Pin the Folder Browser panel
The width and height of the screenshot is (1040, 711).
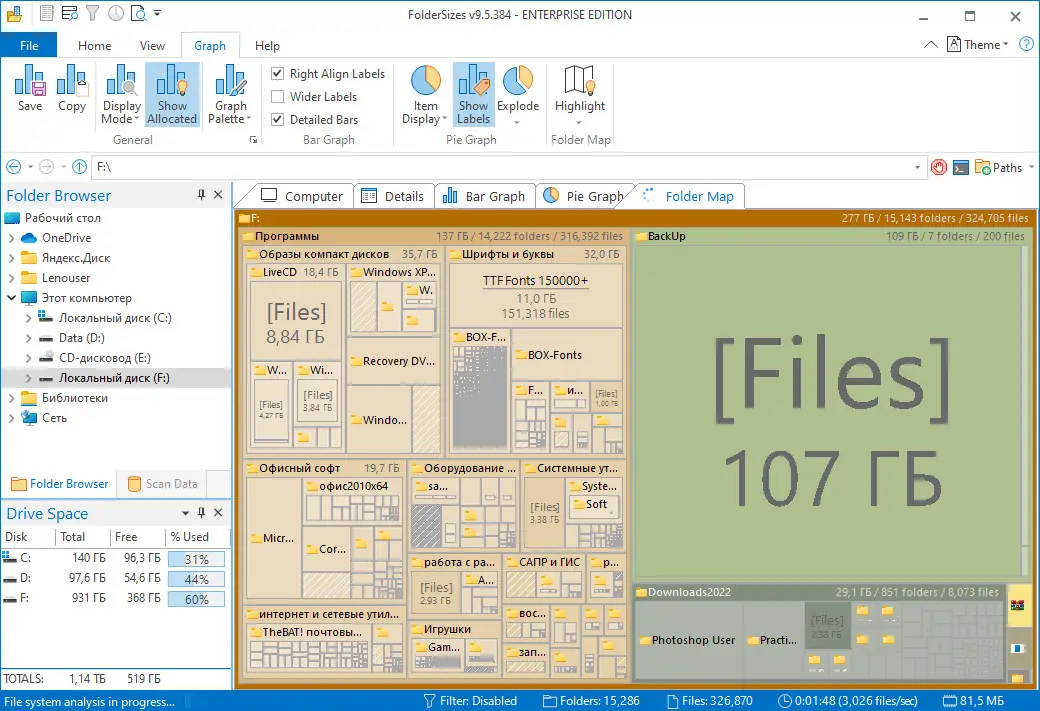[201, 194]
